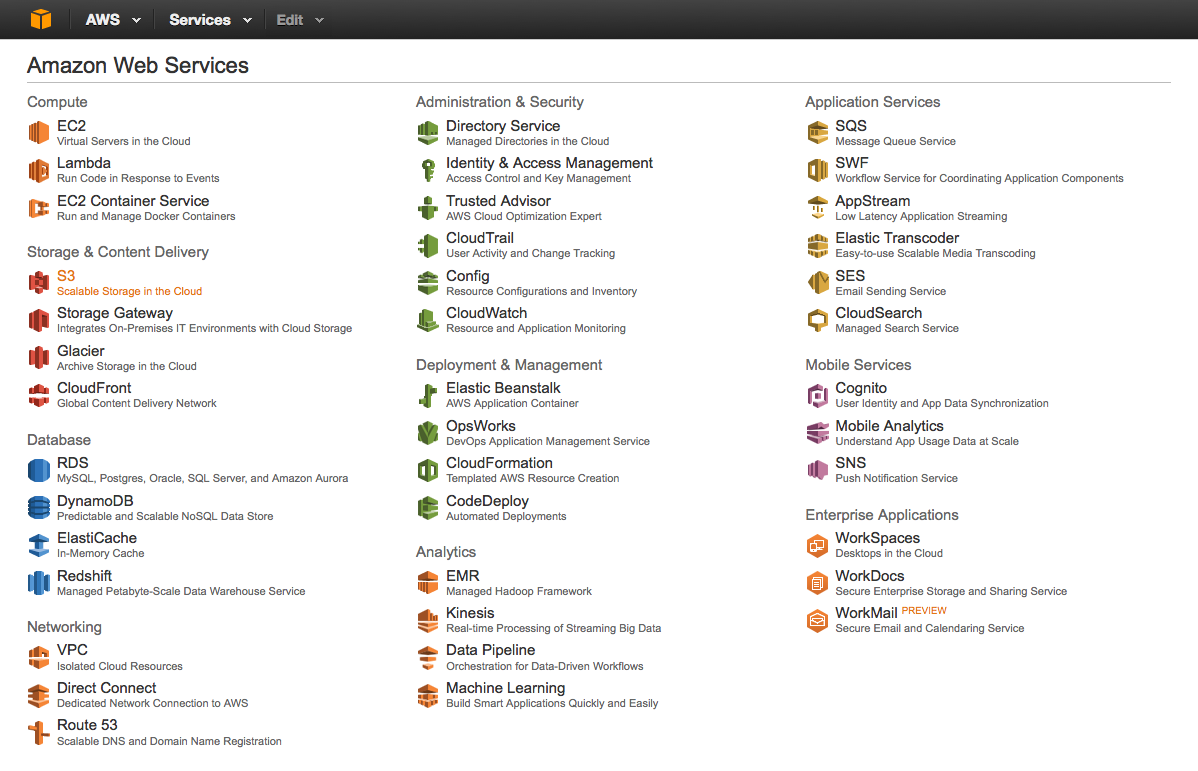The image size is (1198, 771).
Task: Open the Edit dropdown menu
Action: pos(300,20)
